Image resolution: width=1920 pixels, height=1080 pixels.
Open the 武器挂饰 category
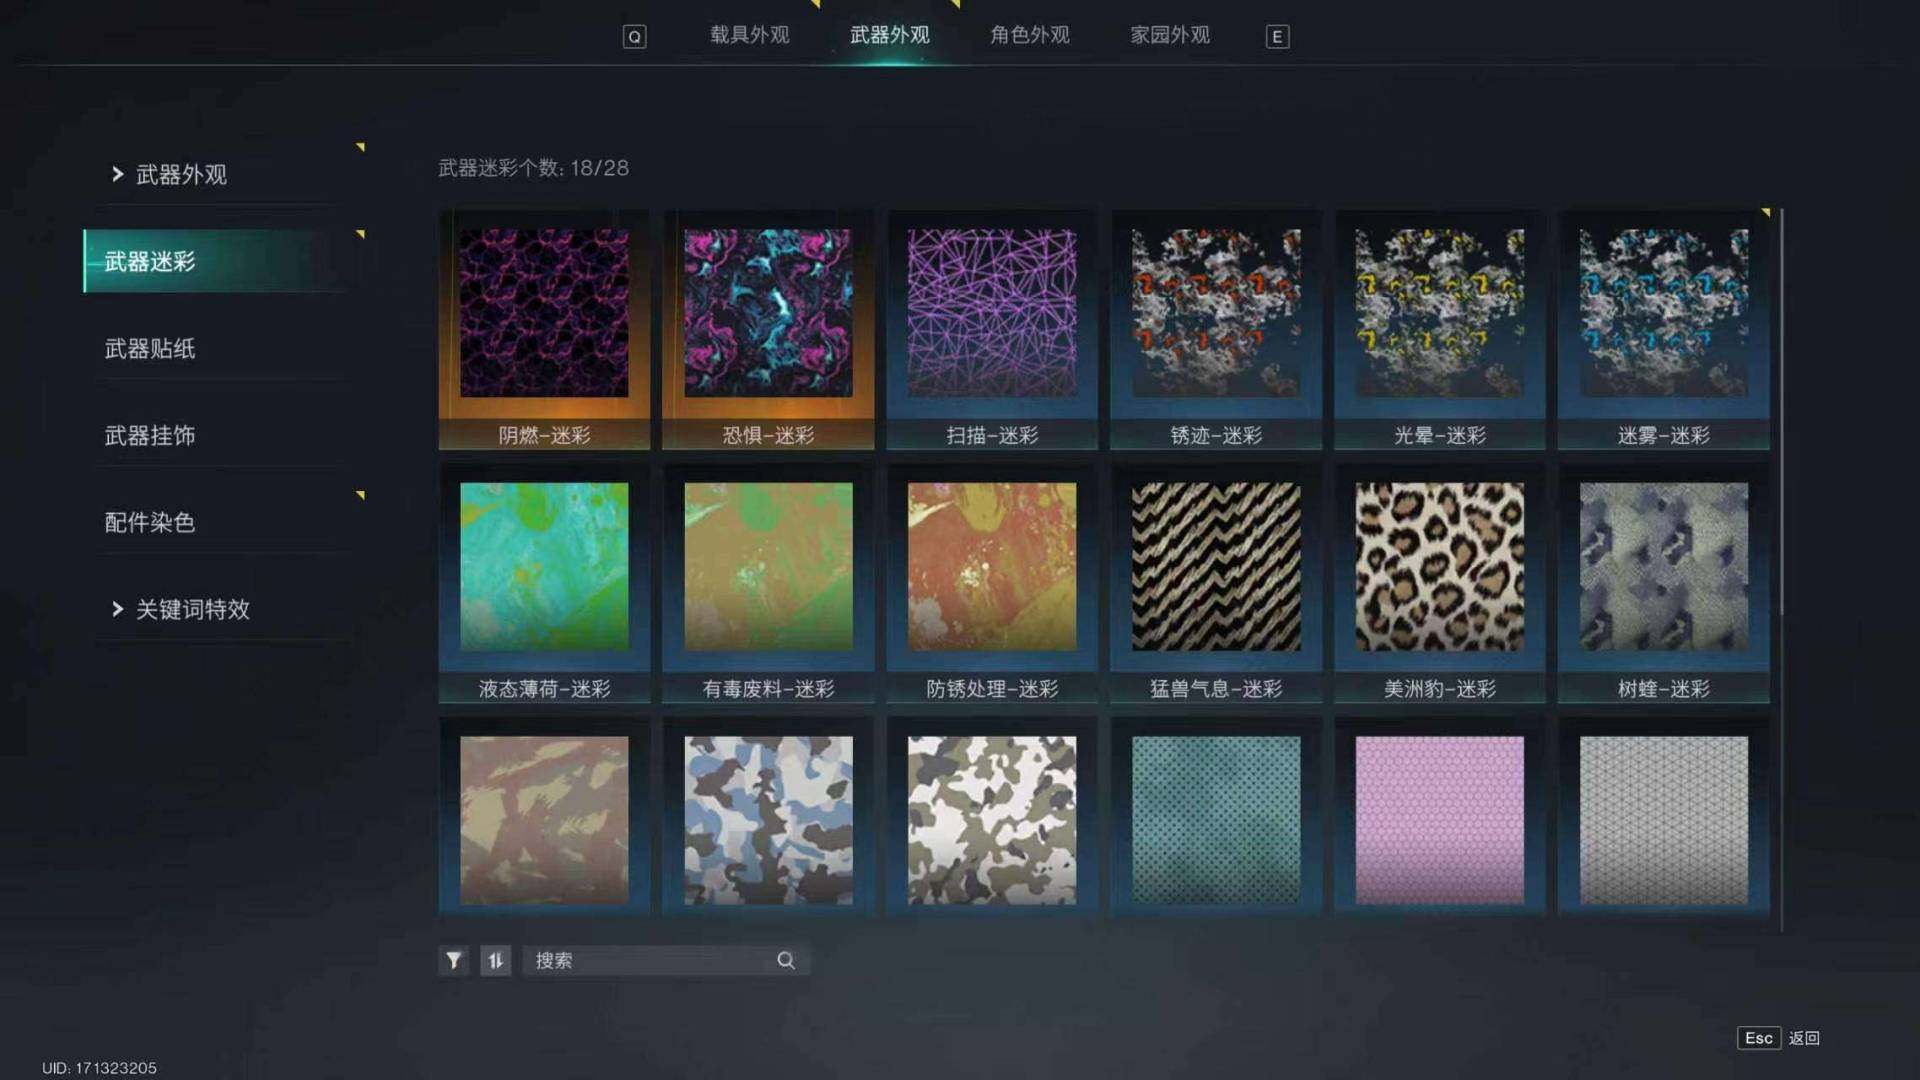150,436
